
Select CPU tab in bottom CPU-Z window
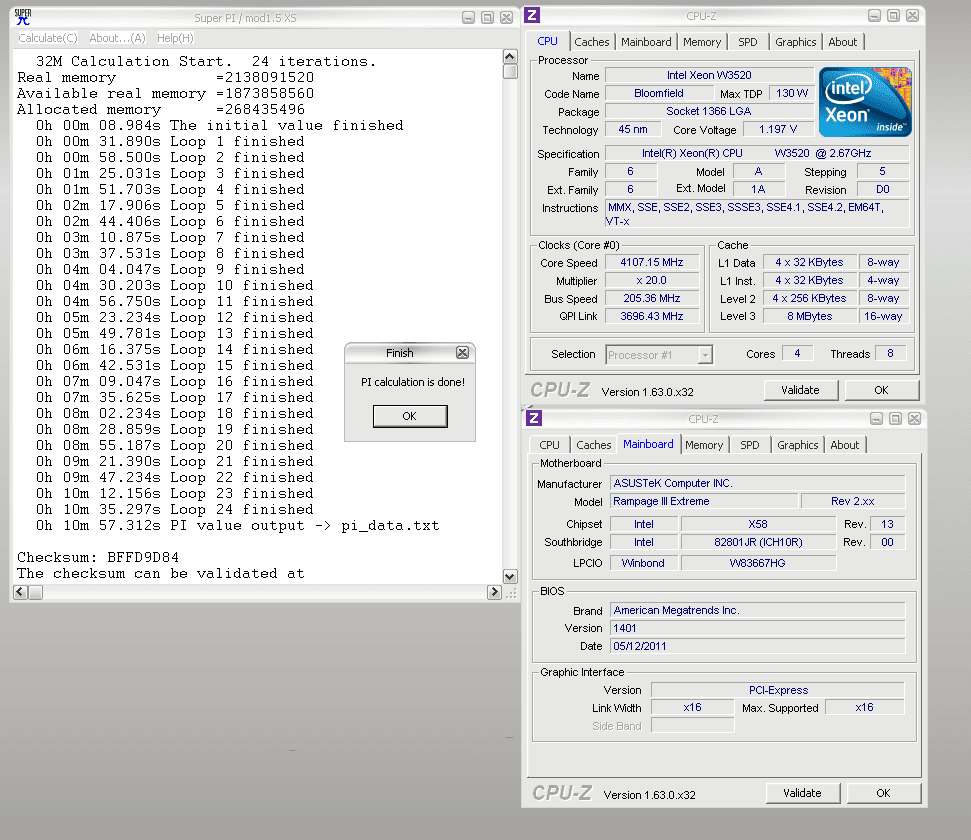click(x=549, y=445)
